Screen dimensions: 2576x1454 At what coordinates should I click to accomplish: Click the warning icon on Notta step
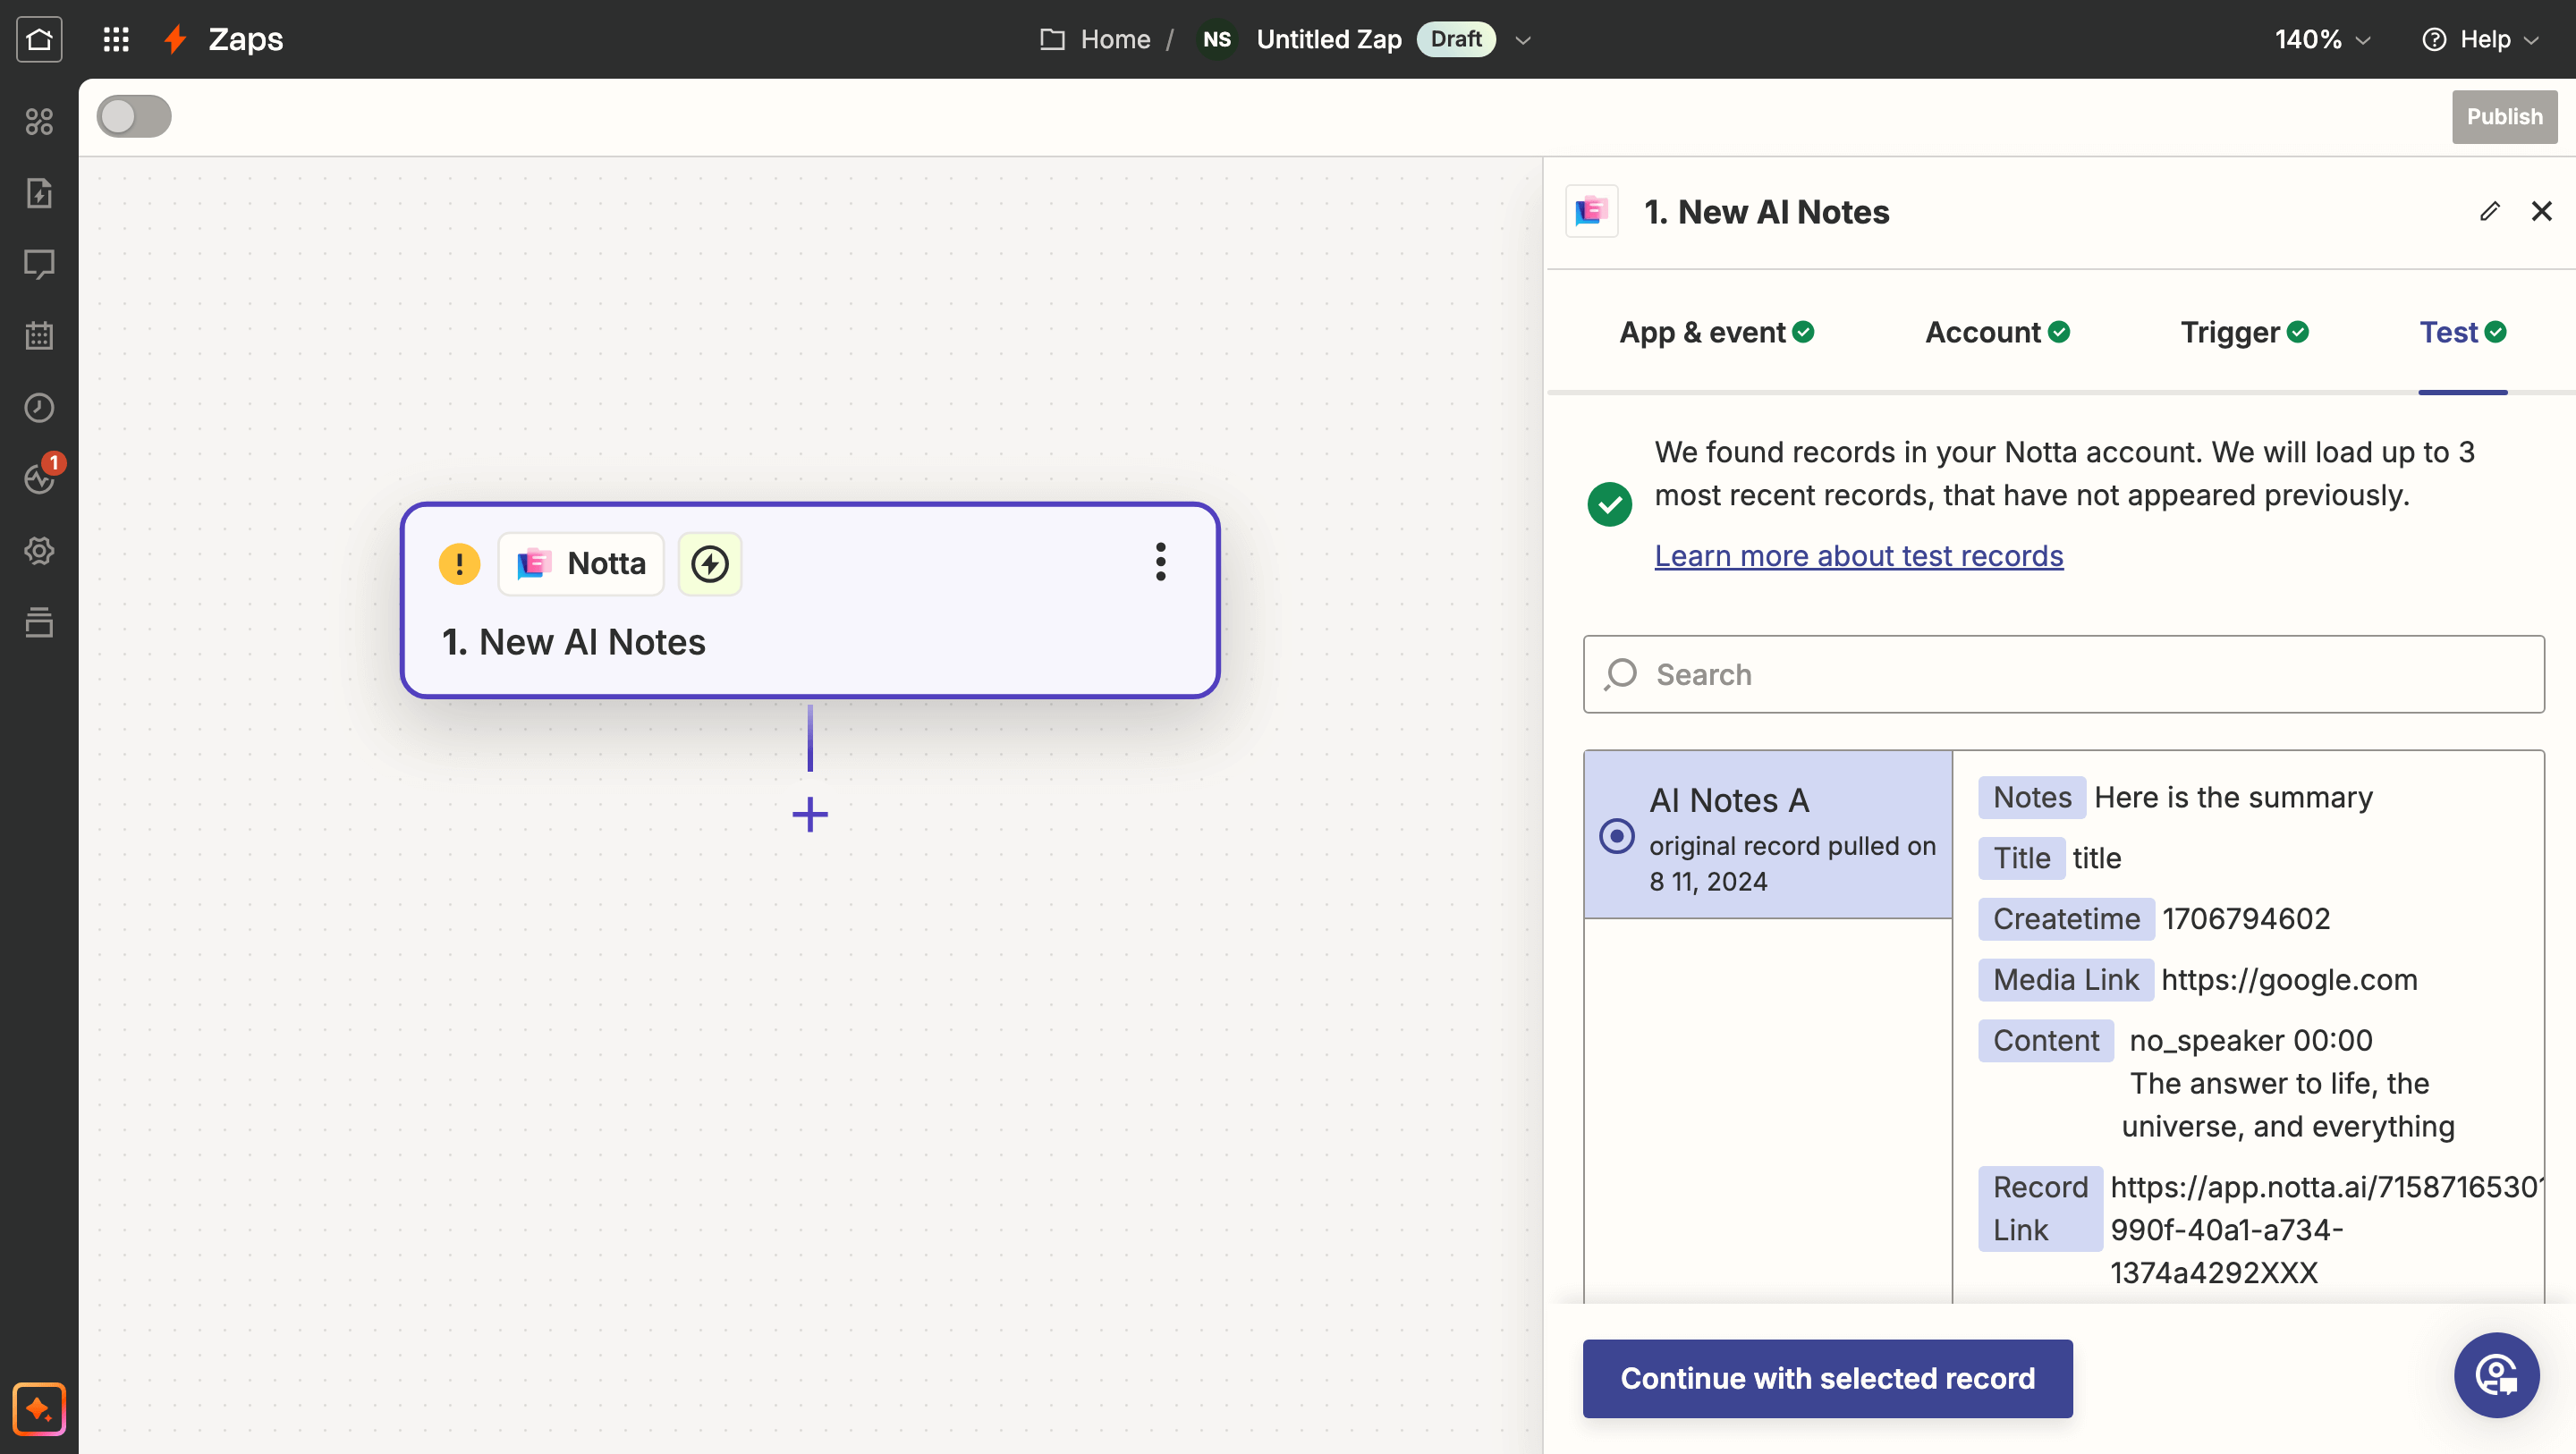pos(459,563)
